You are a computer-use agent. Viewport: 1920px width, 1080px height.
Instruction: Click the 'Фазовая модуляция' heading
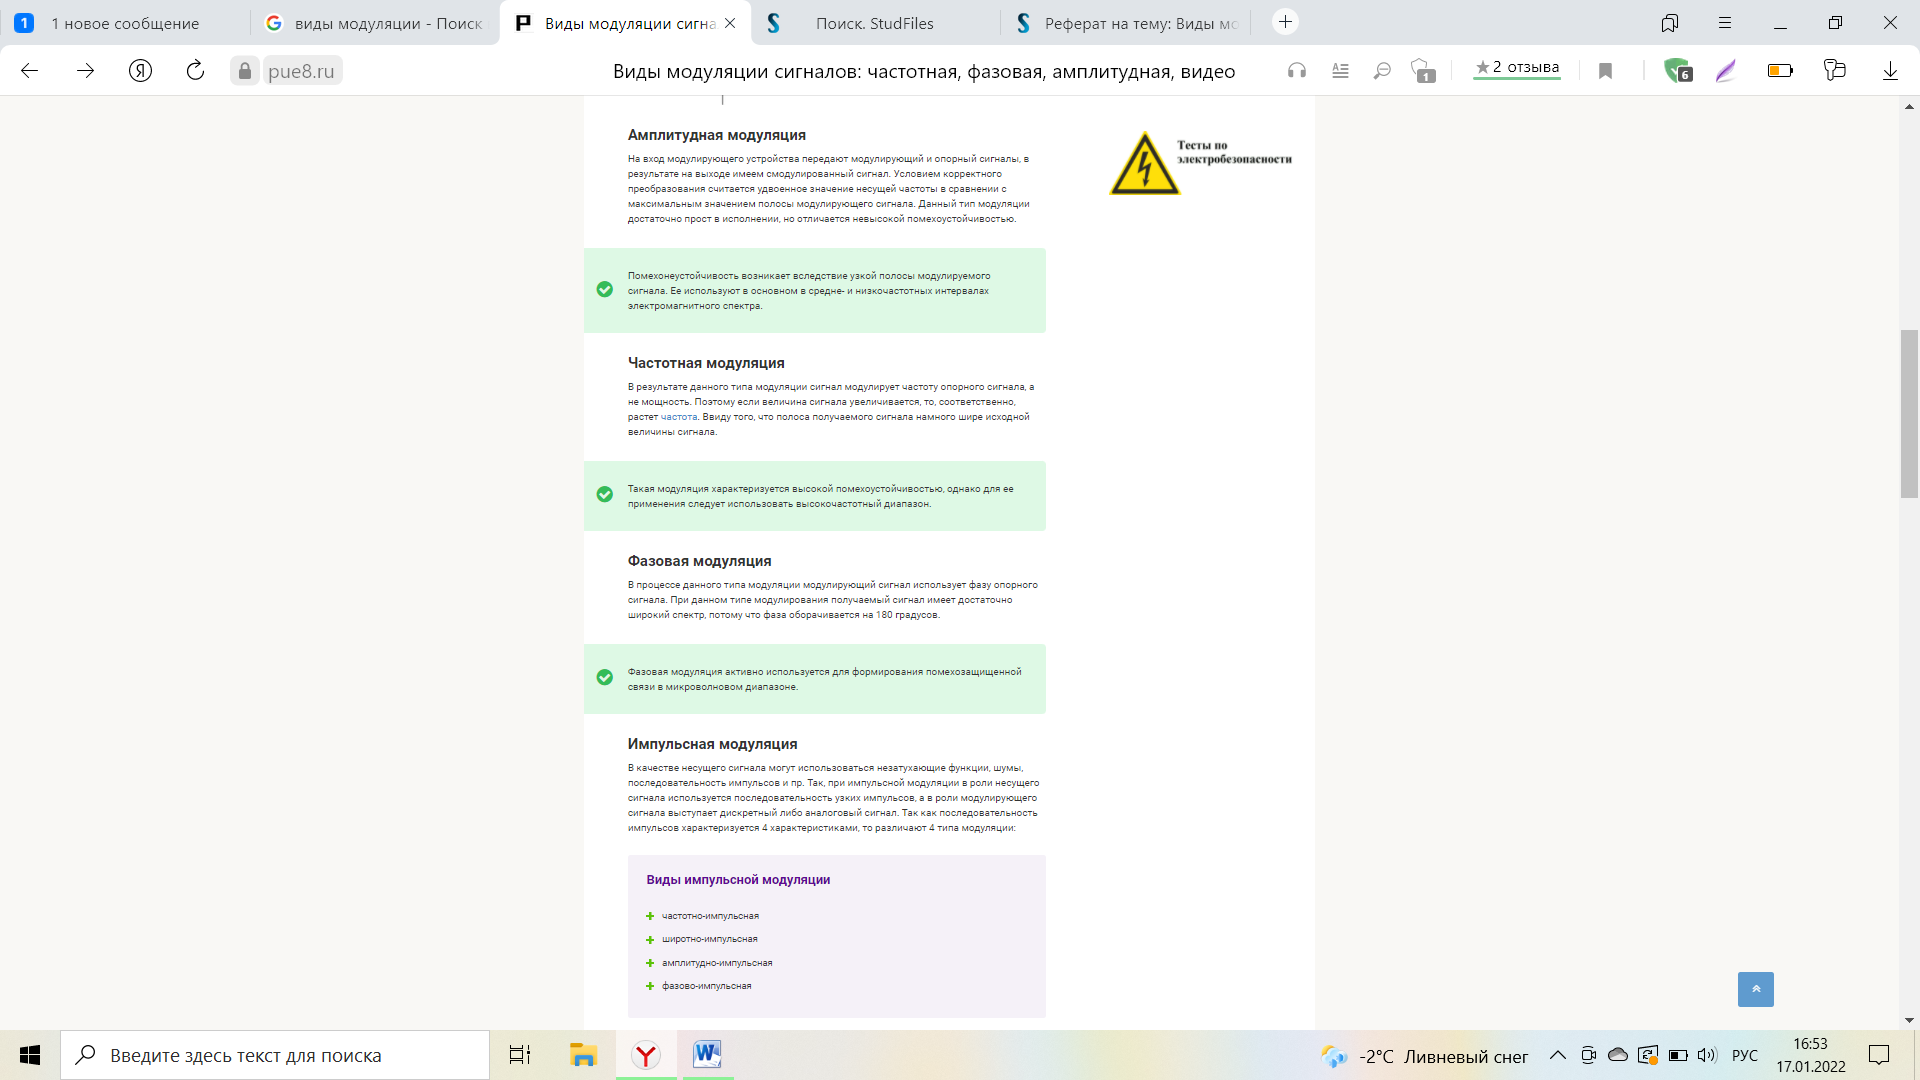click(699, 561)
